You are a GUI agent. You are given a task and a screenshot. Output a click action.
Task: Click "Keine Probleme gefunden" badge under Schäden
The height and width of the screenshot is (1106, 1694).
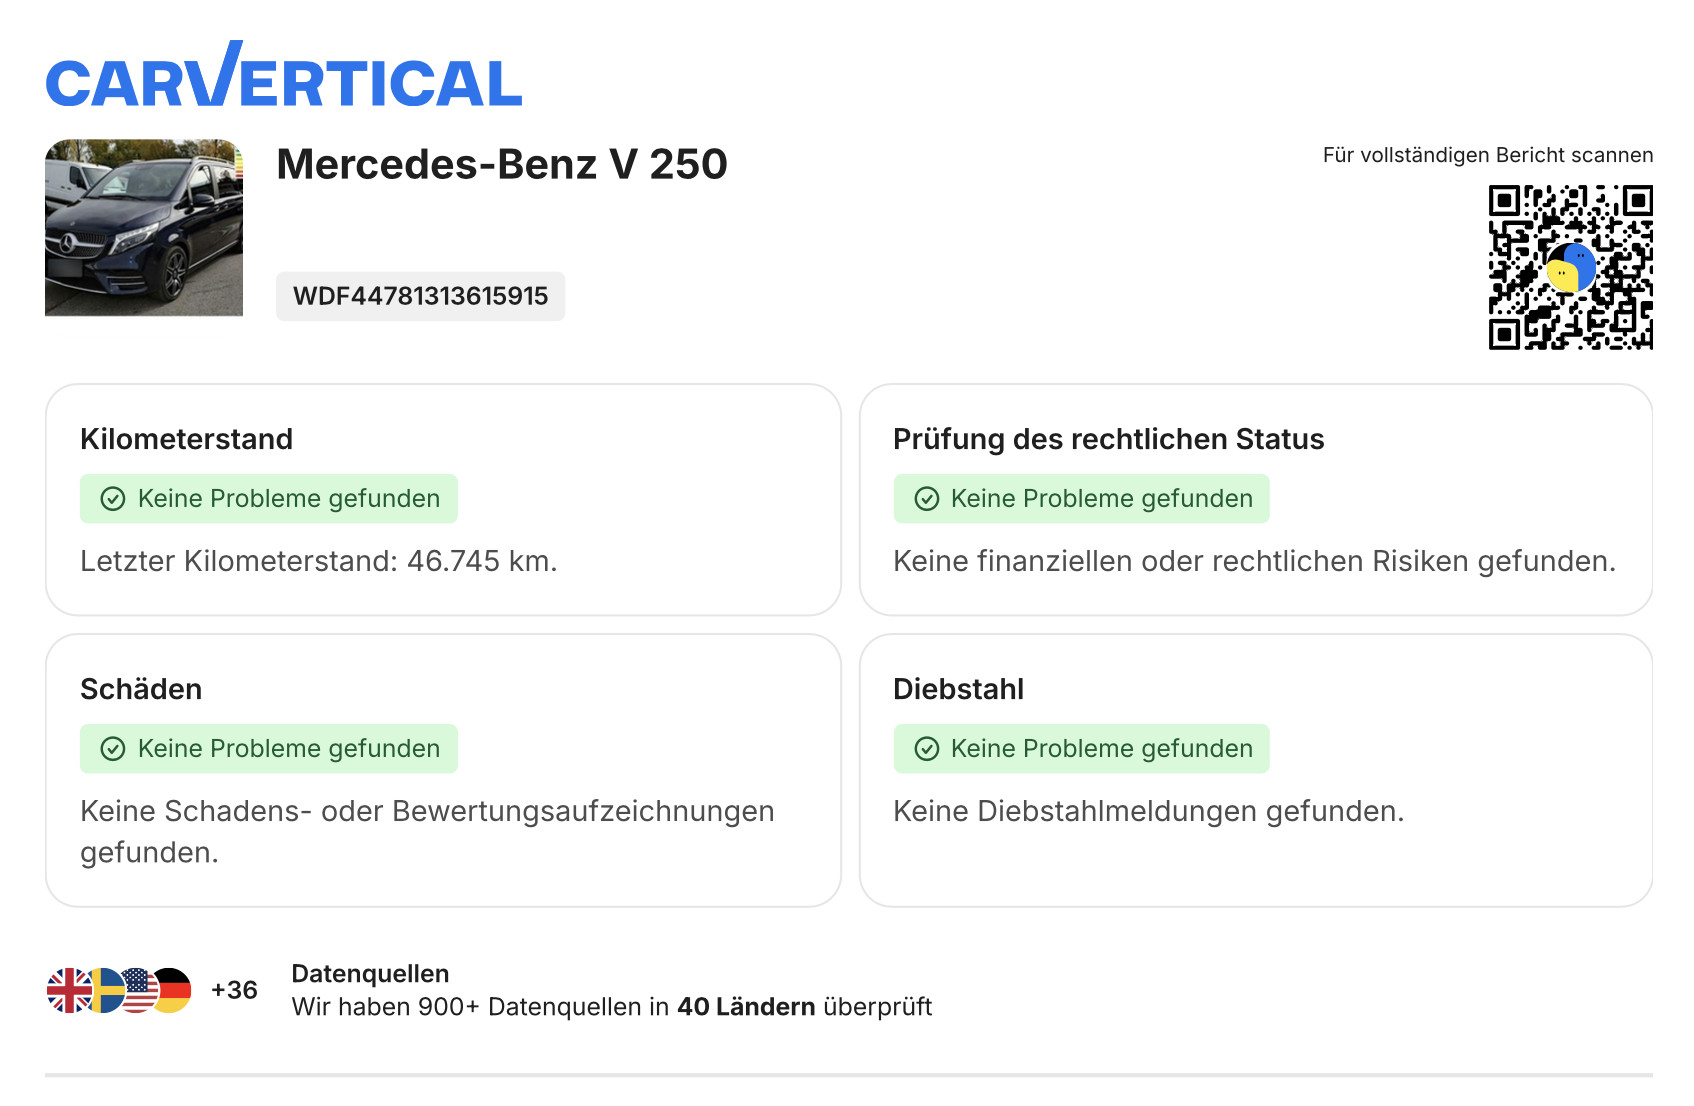point(269,749)
